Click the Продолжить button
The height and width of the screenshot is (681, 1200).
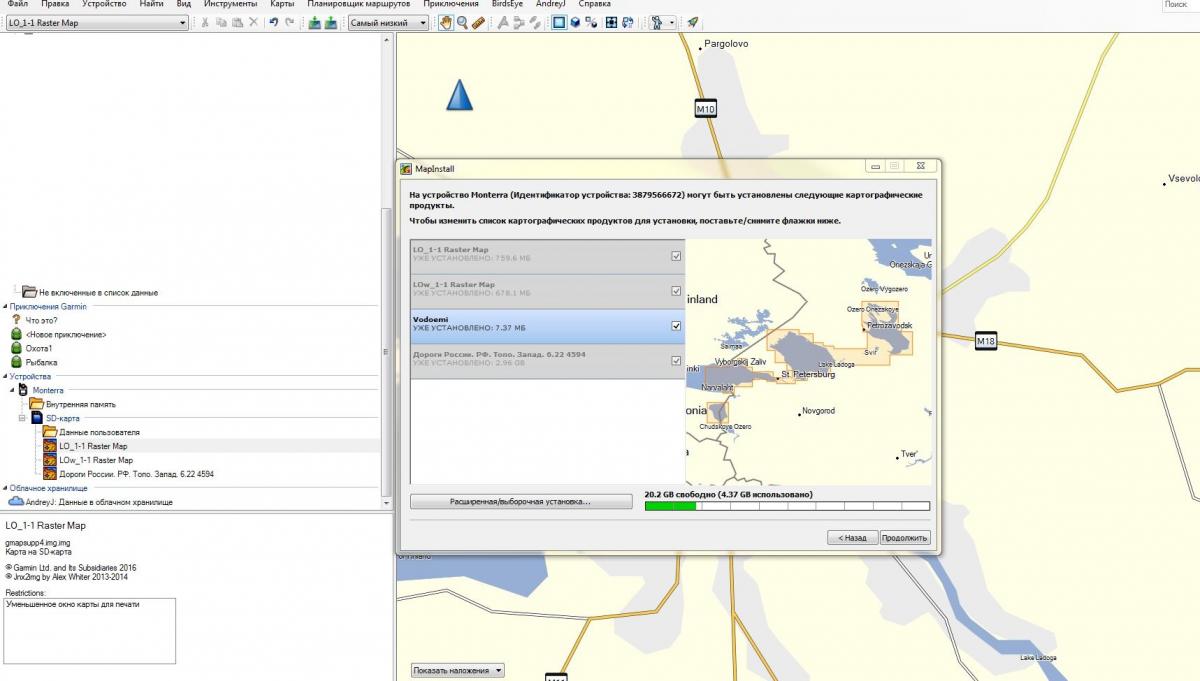click(x=904, y=538)
